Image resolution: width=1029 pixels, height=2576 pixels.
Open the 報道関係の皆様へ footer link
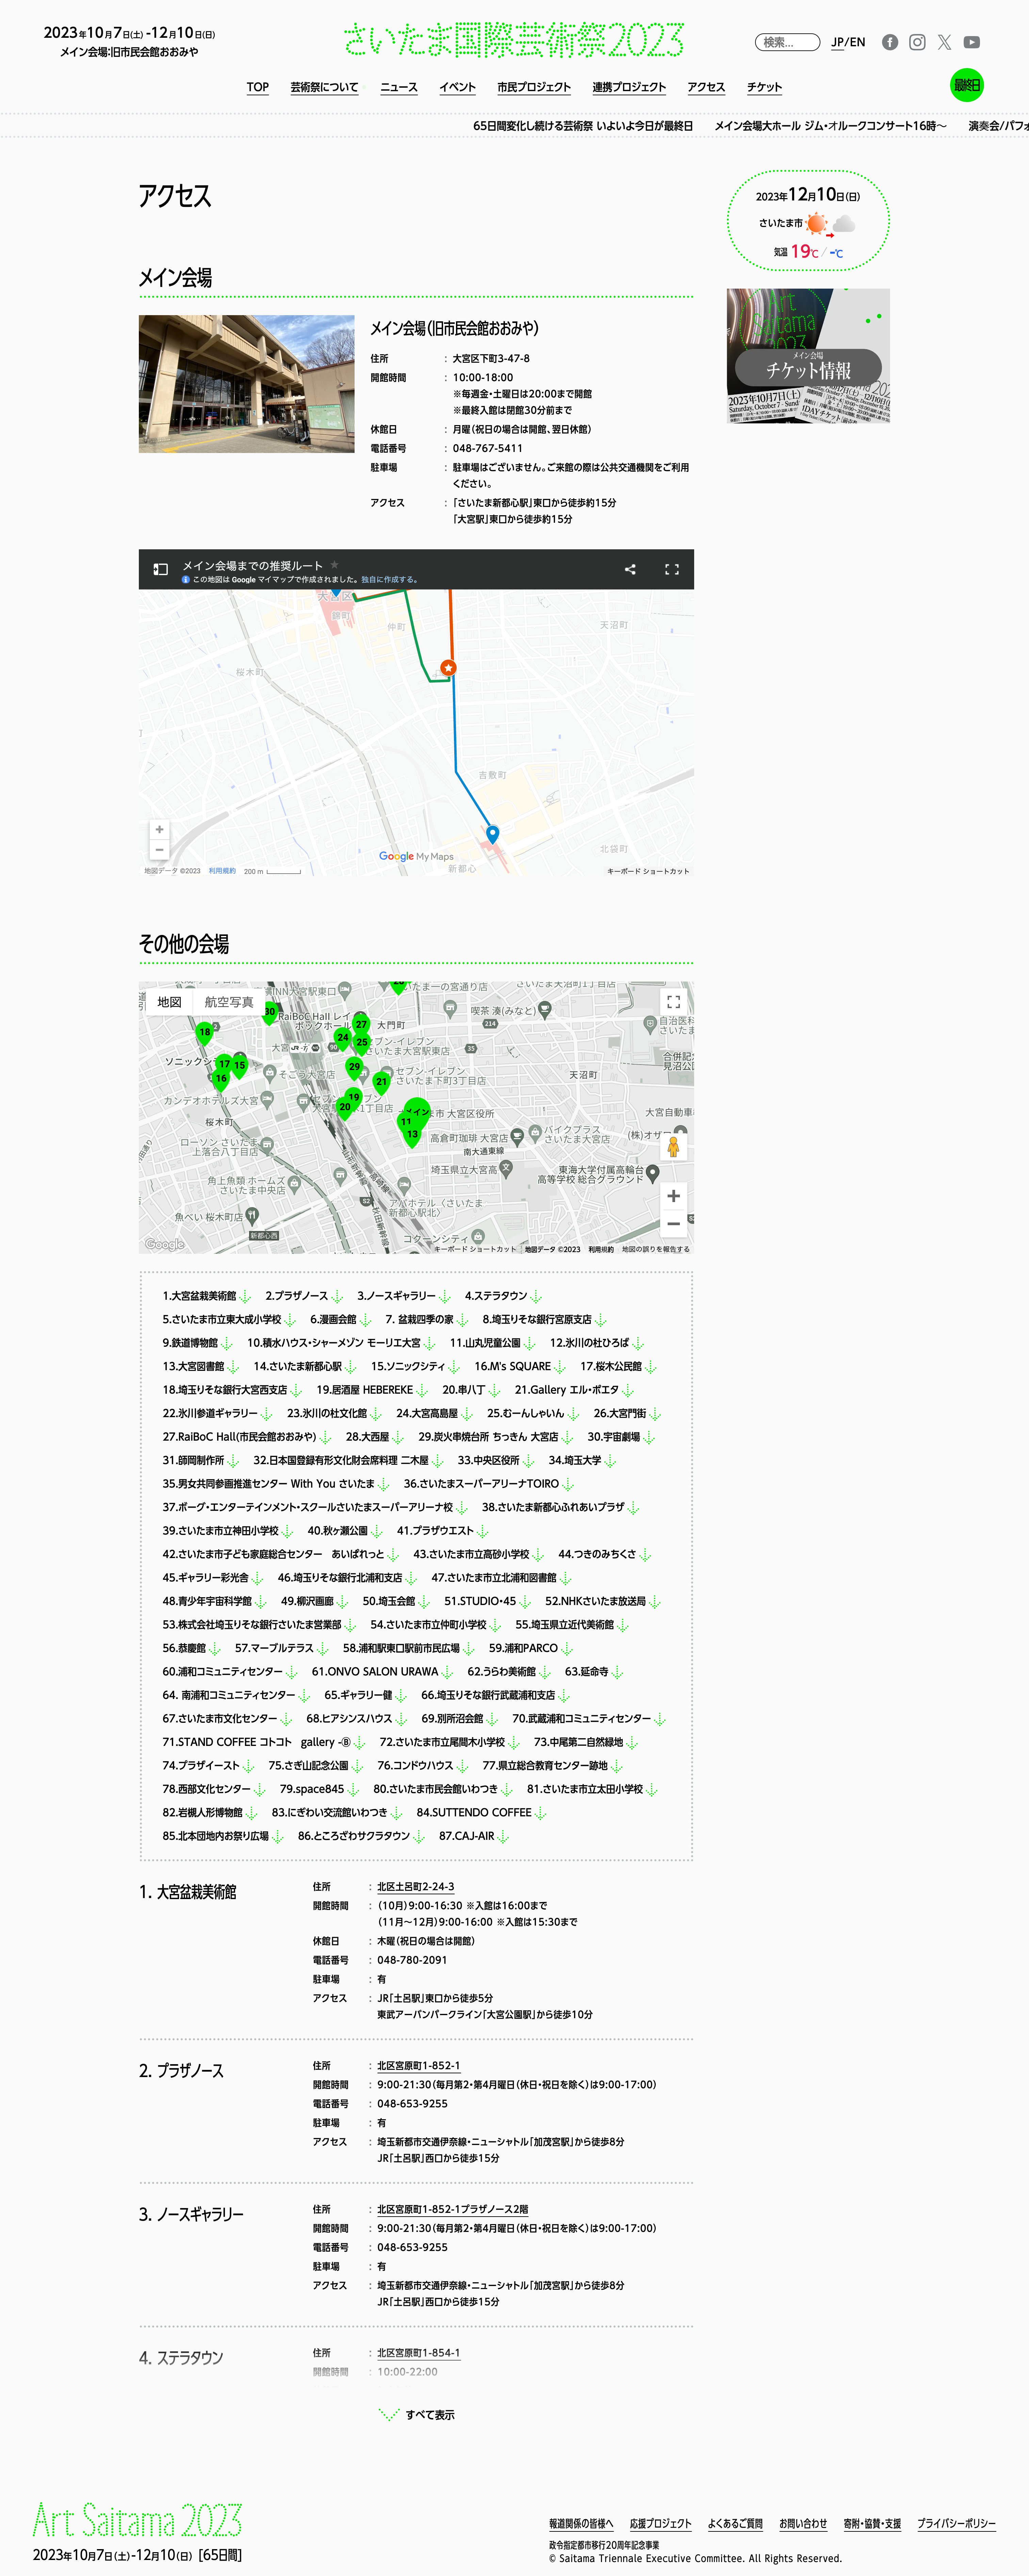581,2524
